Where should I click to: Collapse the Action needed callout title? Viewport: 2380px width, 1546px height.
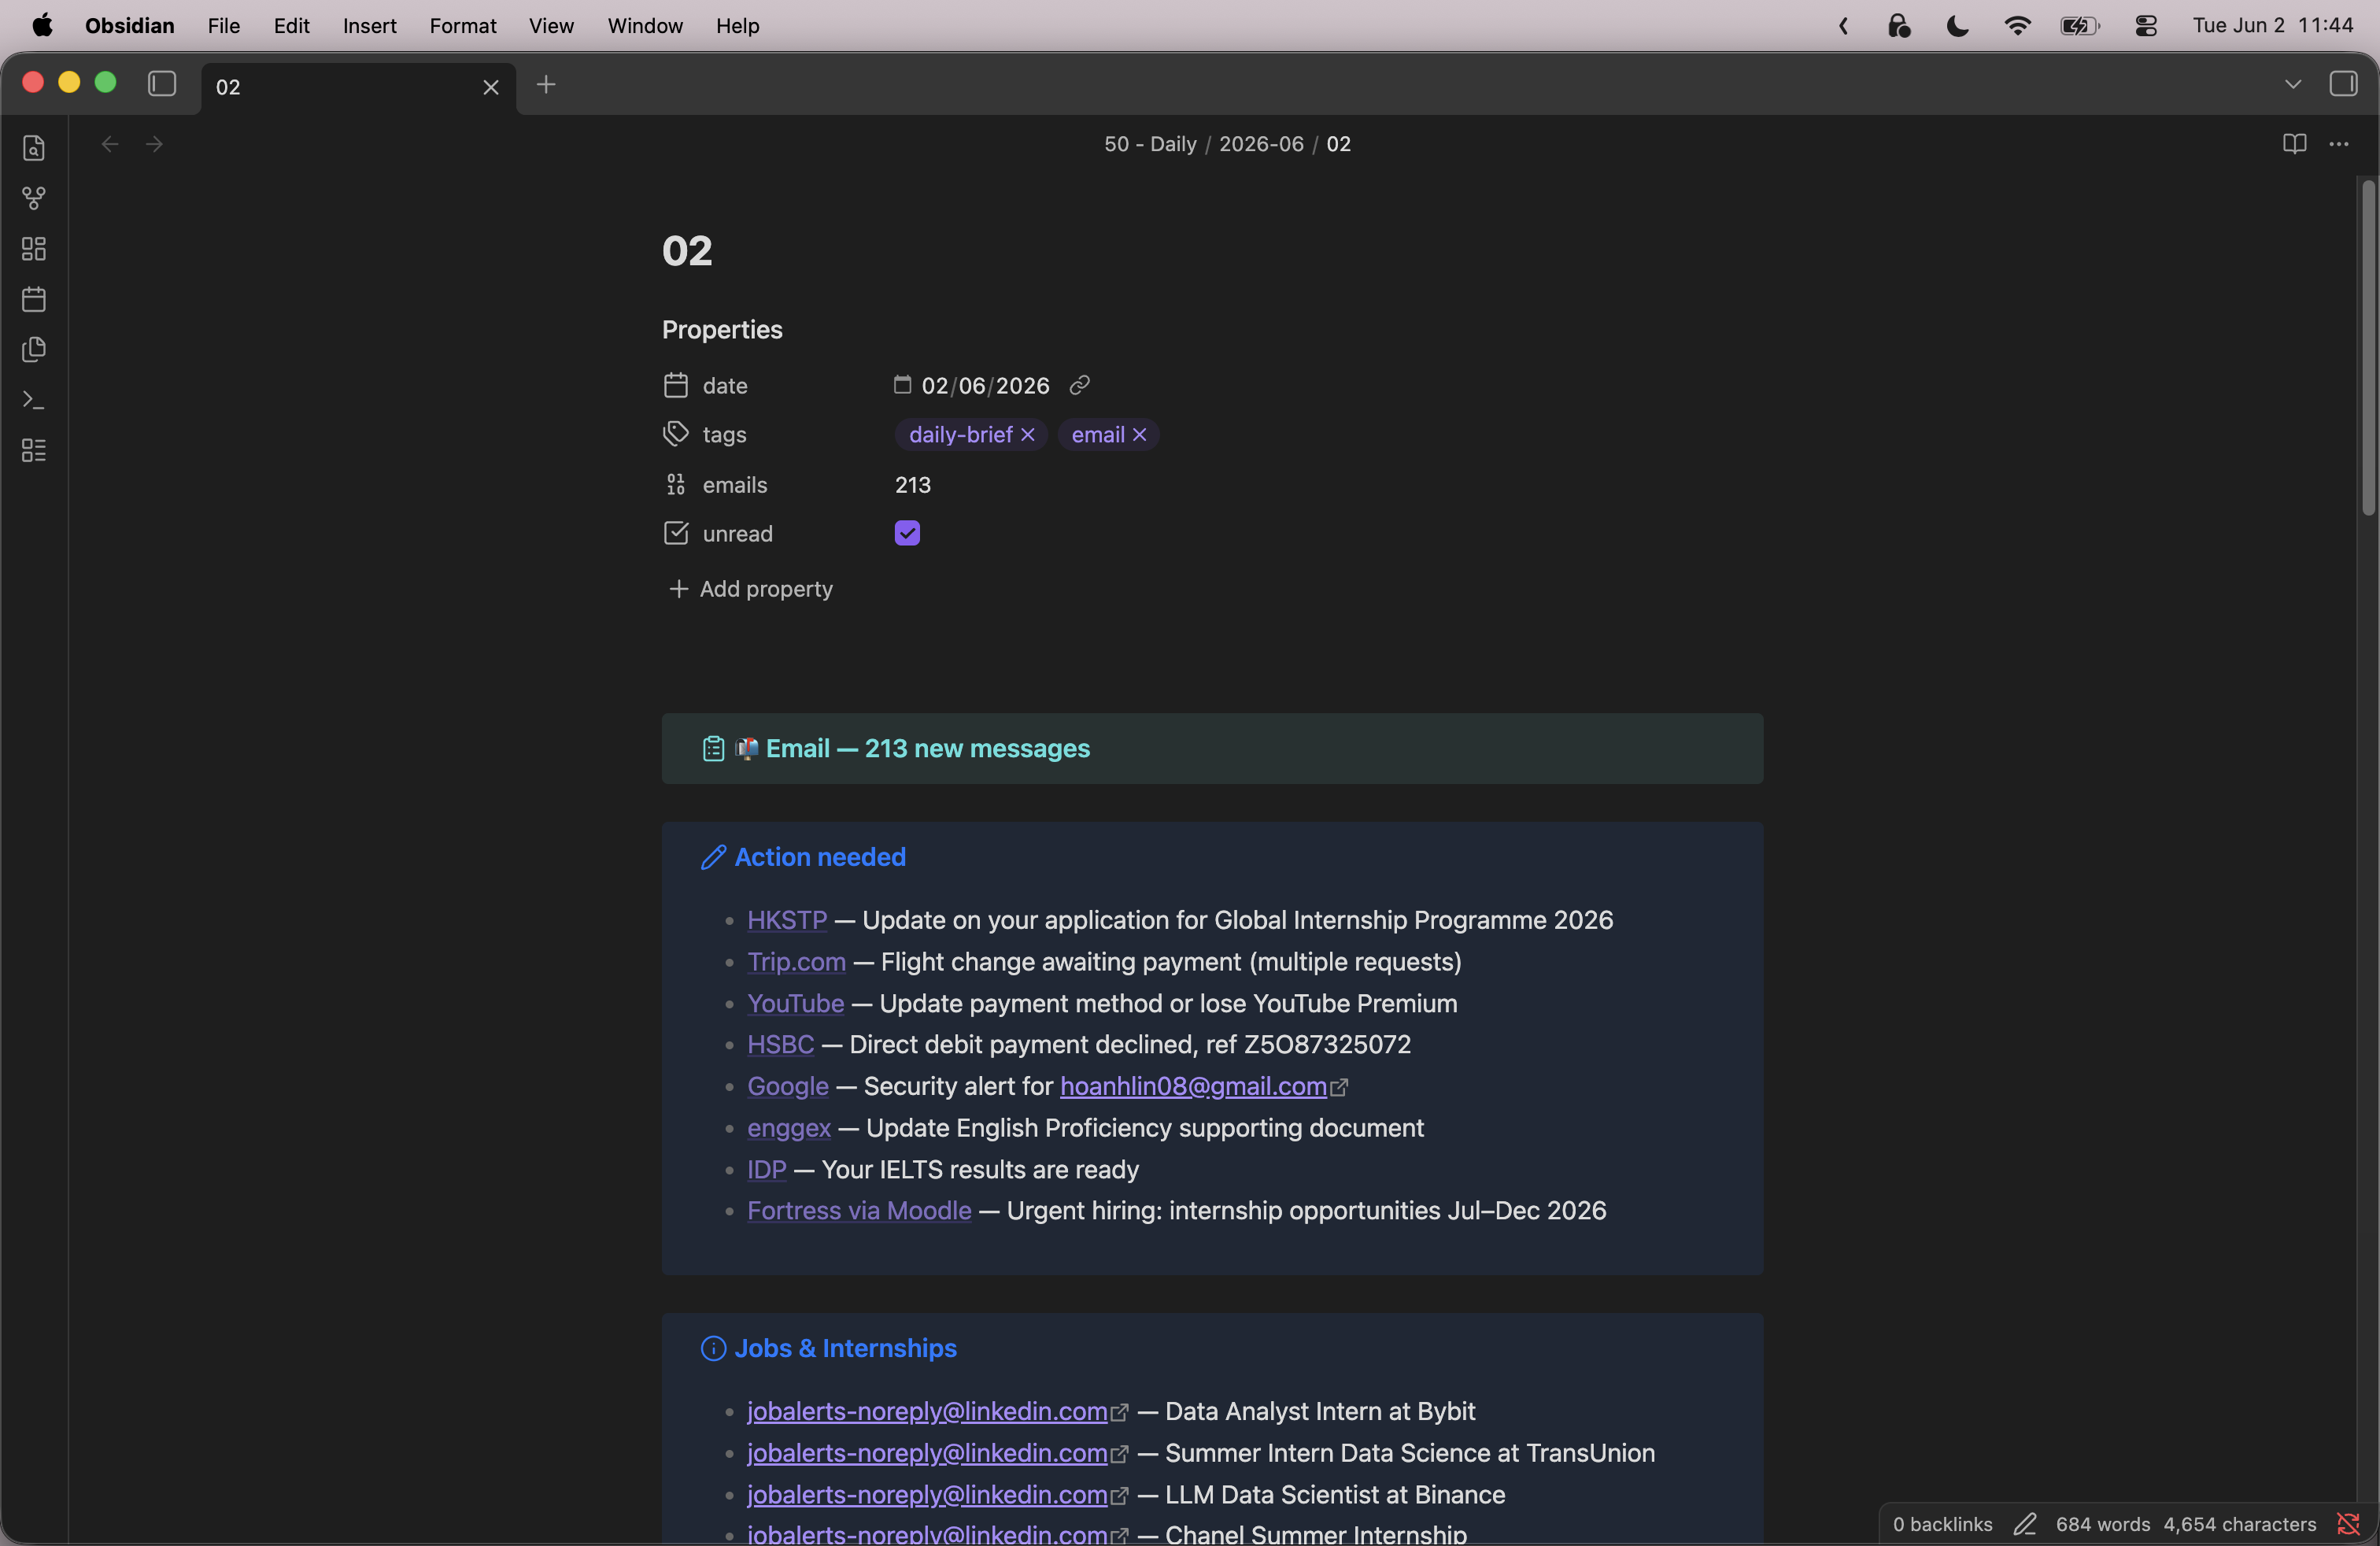[820, 857]
